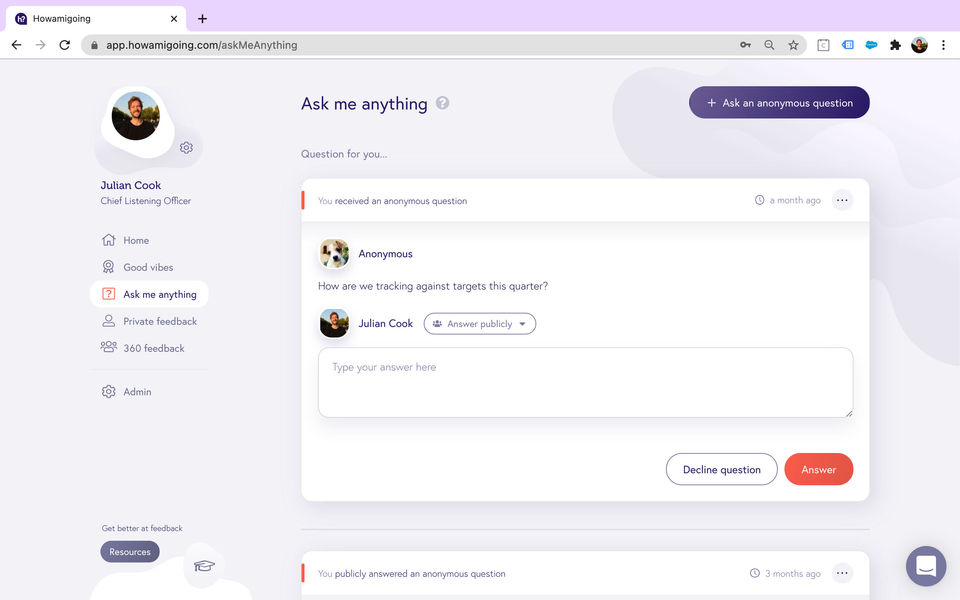Click the Admin gear icon in sidebar
The image size is (960, 600).
108,391
